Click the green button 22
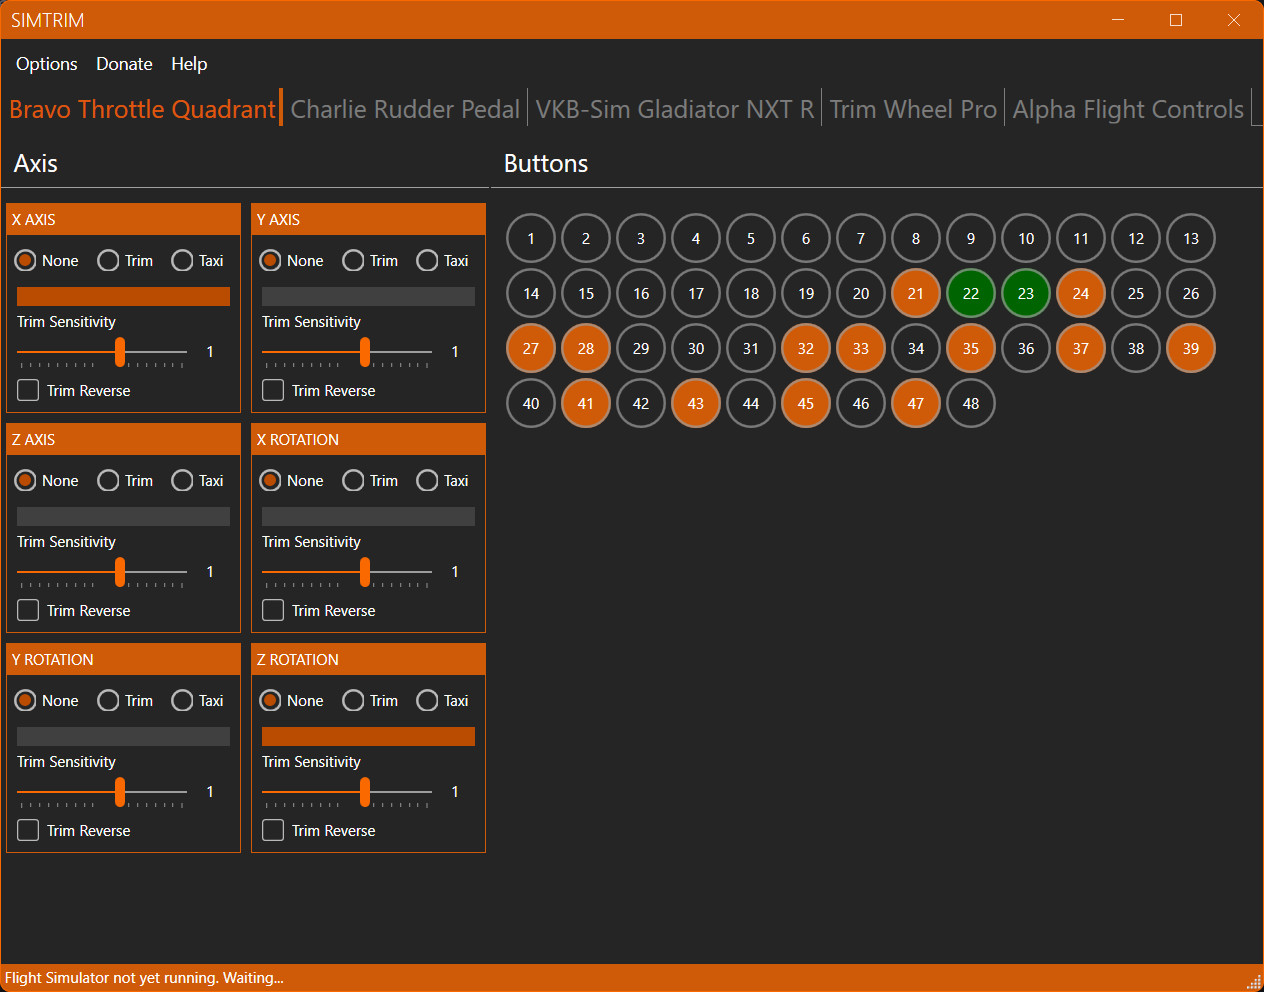The height and width of the screenshot is (992, 1264). [x=971, y=293]
